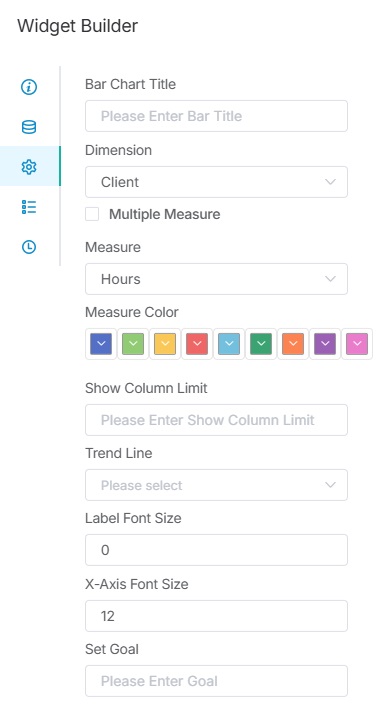The height and width of the screenshot is (713, 390).
Task: Expand the Dimension dropdown showing Client
Action: 216,182
